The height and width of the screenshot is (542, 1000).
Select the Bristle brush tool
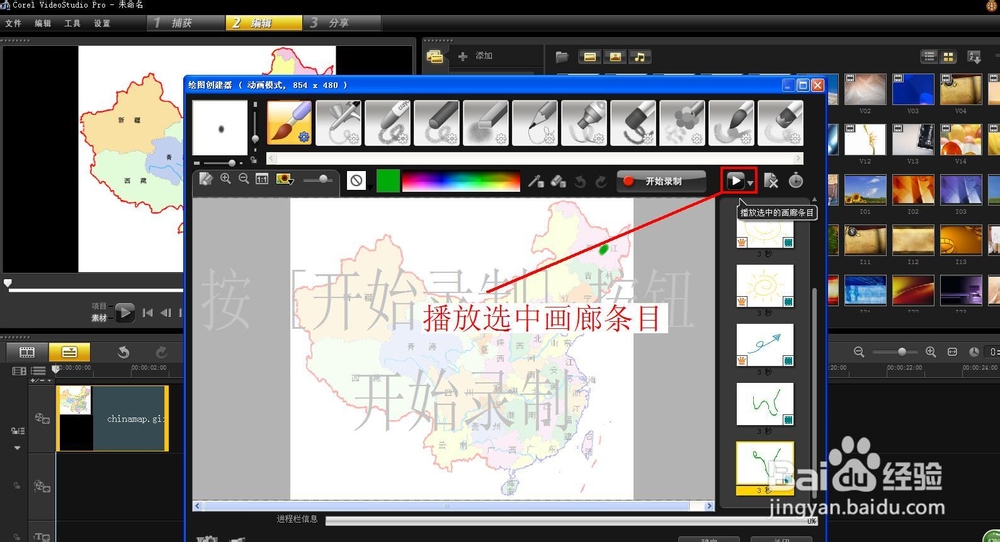click(x=781, y=122)
